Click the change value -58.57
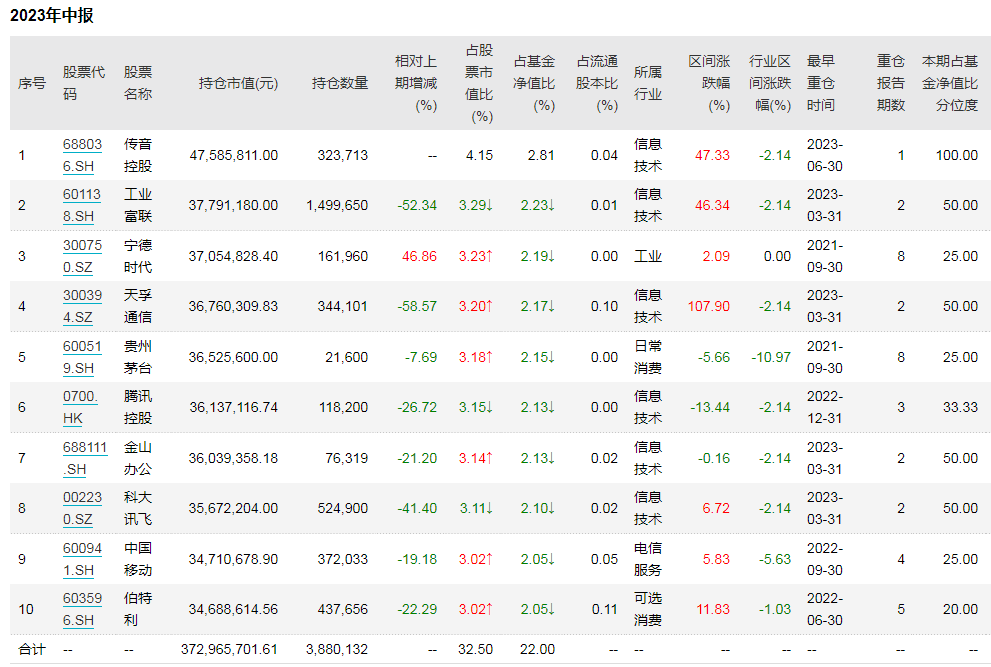Viewport: 991px width, 667px height. coord(417,306)
